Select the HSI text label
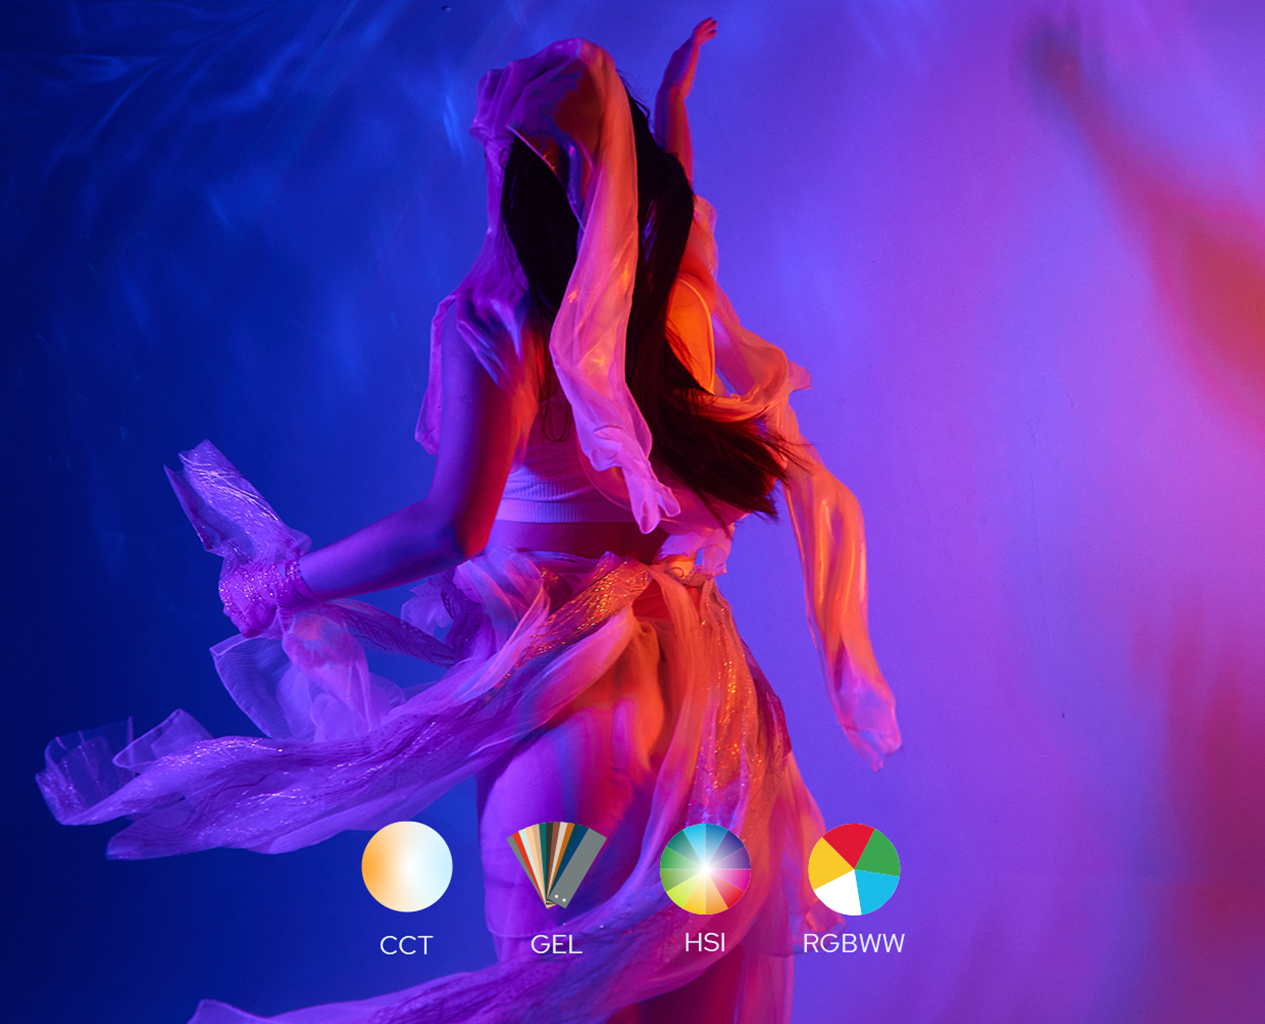The width and height of the screenshot is (1265, 1024). pos(705,942)
